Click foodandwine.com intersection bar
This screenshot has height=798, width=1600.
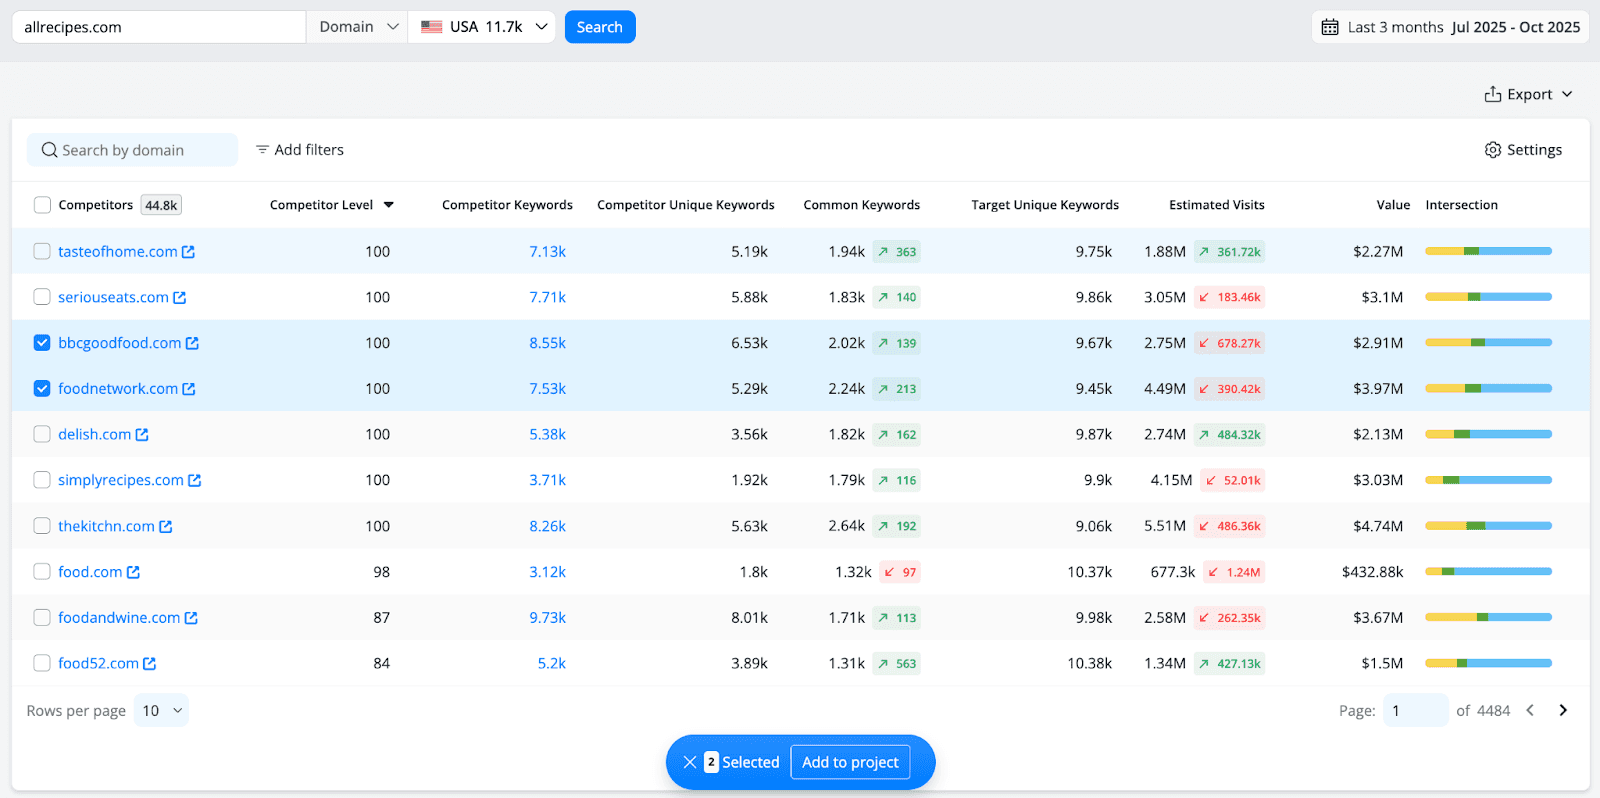tap(1488, 618)
